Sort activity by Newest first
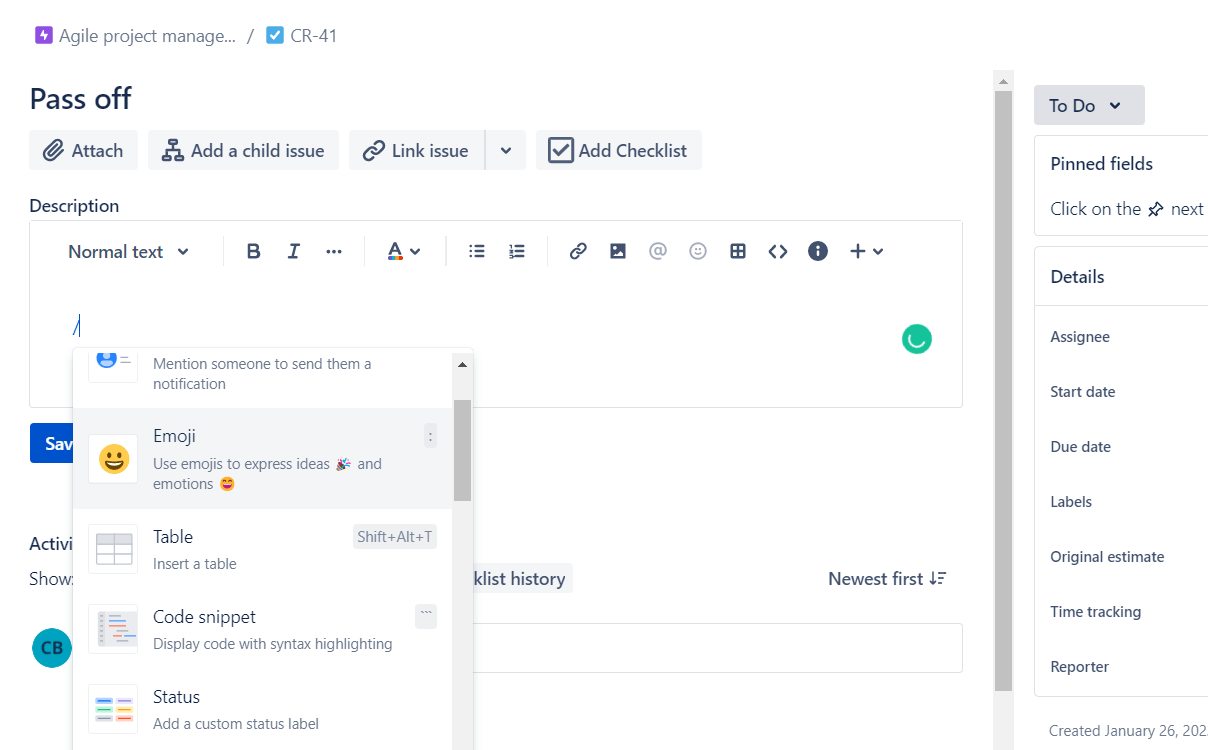1208x750 pixels. [x=887, y=579]
